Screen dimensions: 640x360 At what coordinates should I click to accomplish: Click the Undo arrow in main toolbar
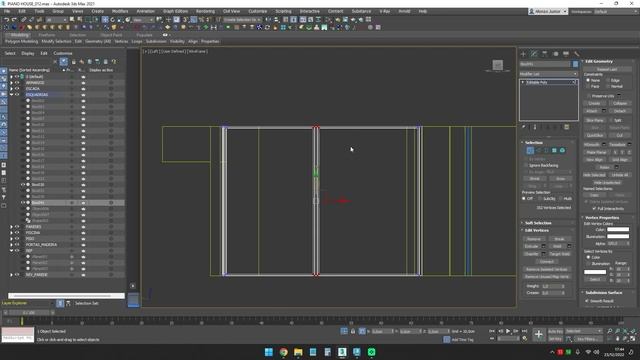tap(7, 20)
